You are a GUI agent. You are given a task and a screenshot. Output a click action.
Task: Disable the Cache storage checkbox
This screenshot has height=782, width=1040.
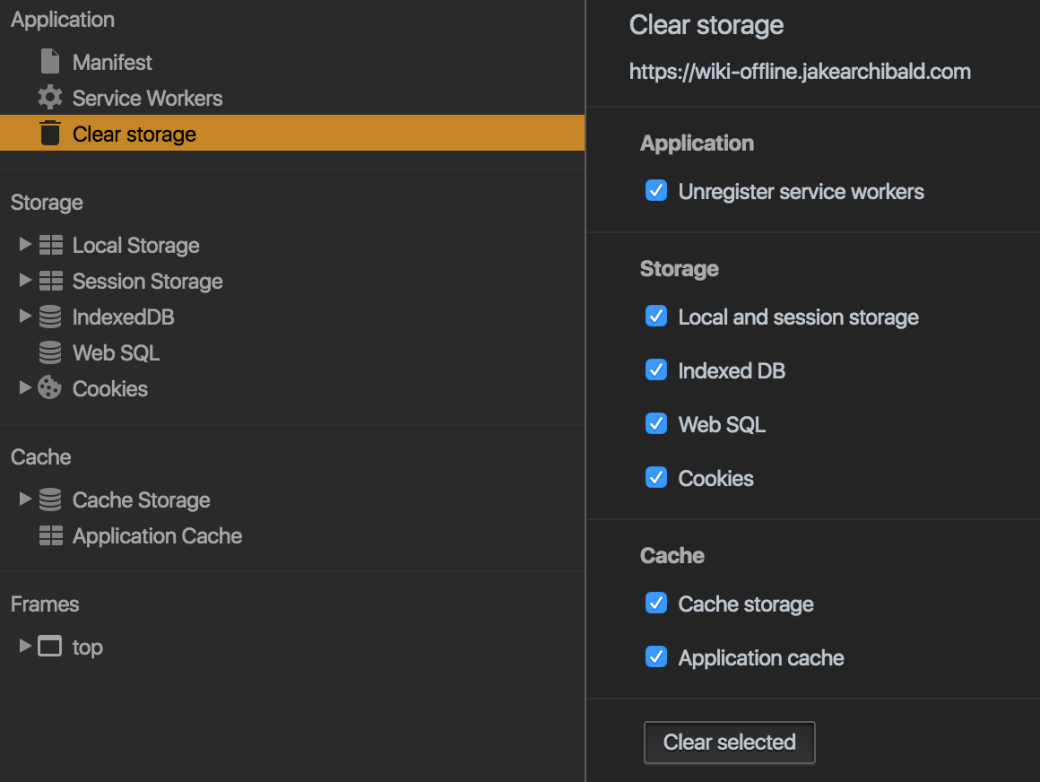(x=656, y=603)
